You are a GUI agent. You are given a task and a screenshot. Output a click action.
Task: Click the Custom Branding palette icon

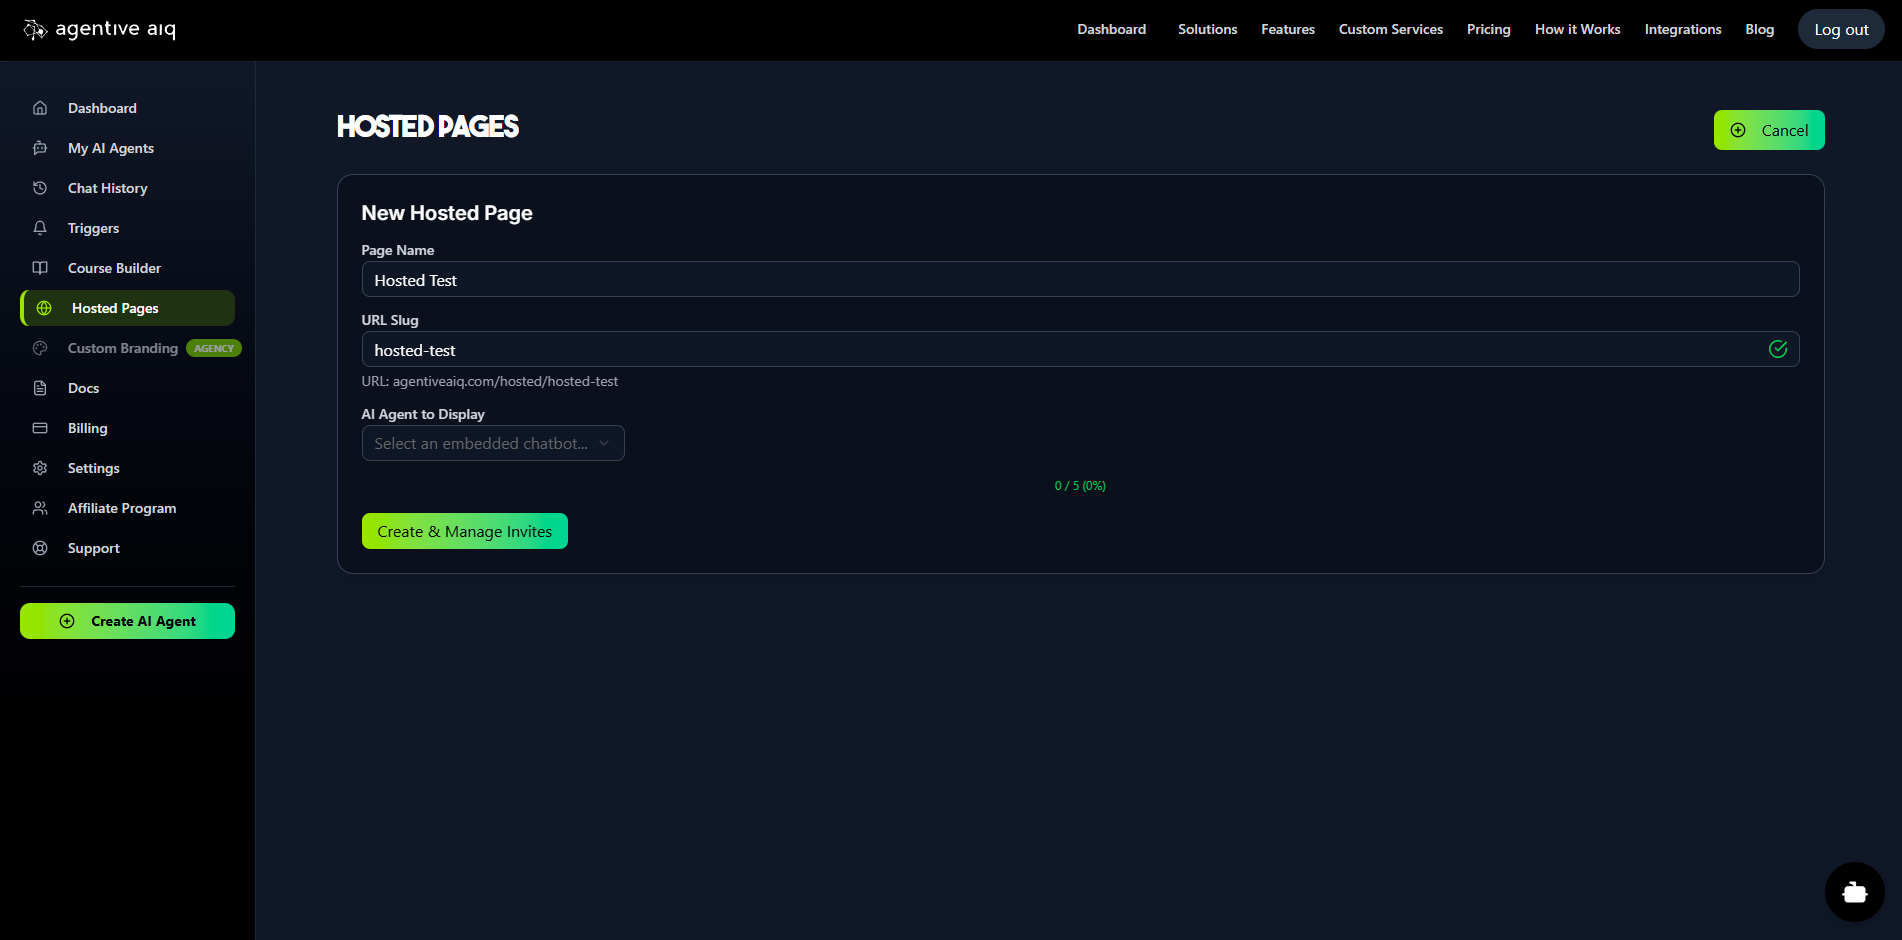40,348
